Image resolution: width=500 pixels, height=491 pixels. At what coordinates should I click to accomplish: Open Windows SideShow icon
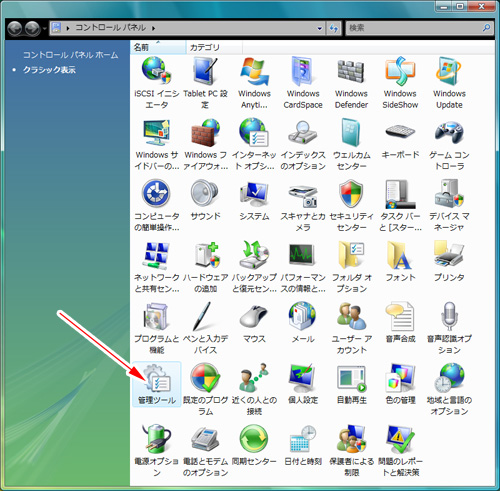400,71
